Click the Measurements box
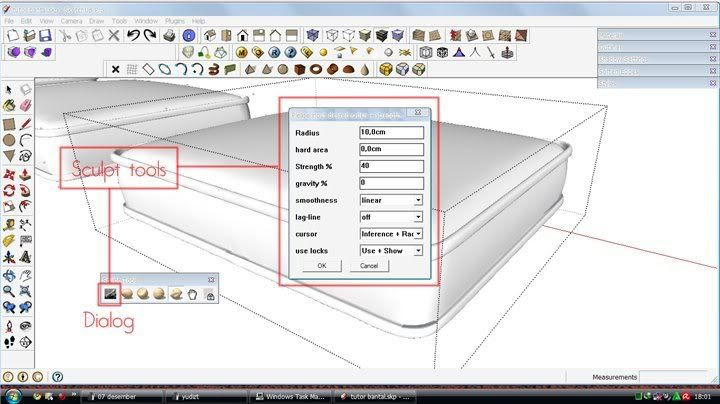 (674, 377)
